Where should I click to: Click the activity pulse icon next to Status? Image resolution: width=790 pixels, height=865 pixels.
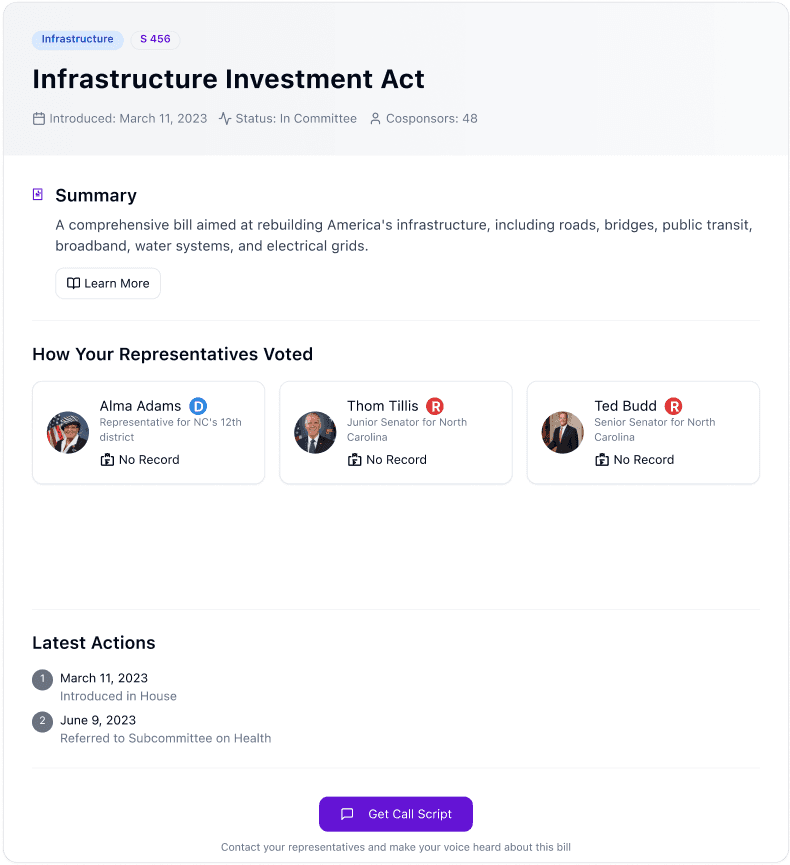pyautogui.click(x=225, y=119)
